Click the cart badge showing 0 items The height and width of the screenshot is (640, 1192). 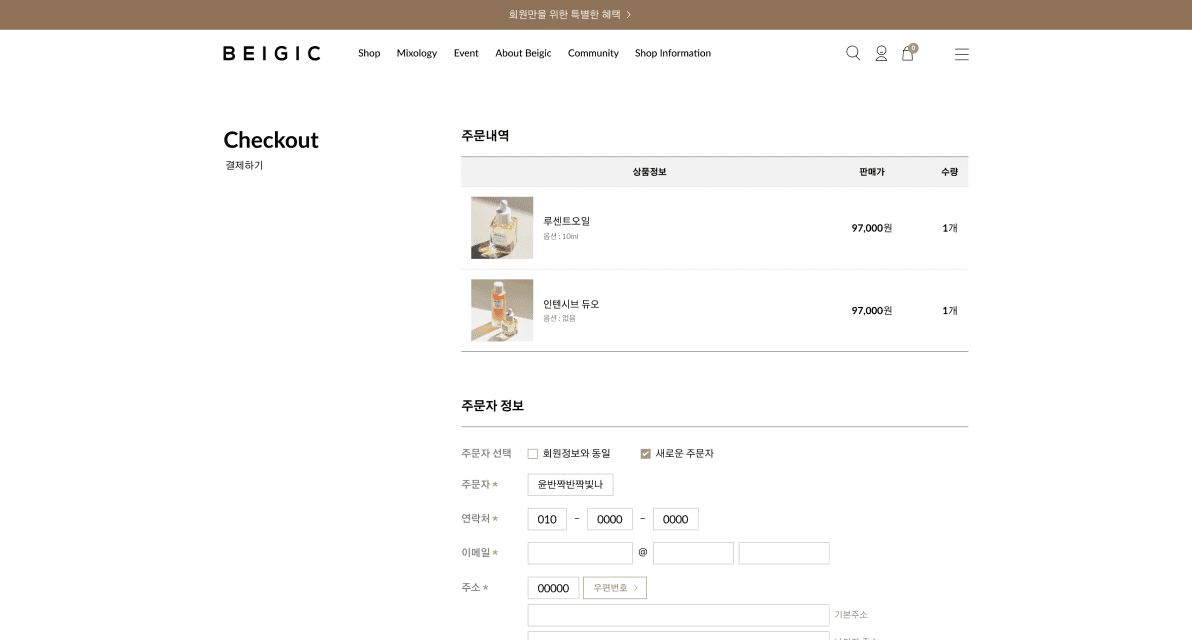pos(913,46)
